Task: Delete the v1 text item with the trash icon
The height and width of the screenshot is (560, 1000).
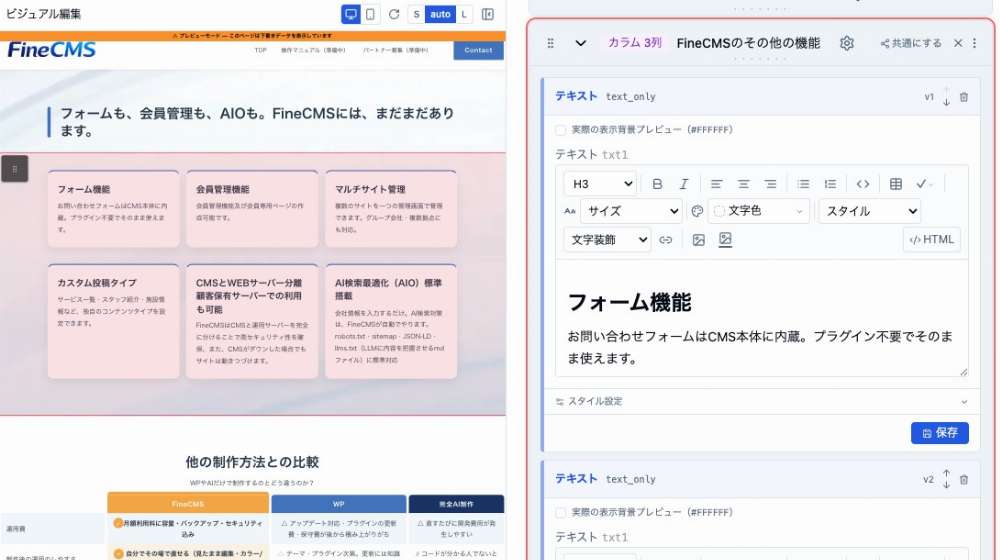Action: coord(964,97)
